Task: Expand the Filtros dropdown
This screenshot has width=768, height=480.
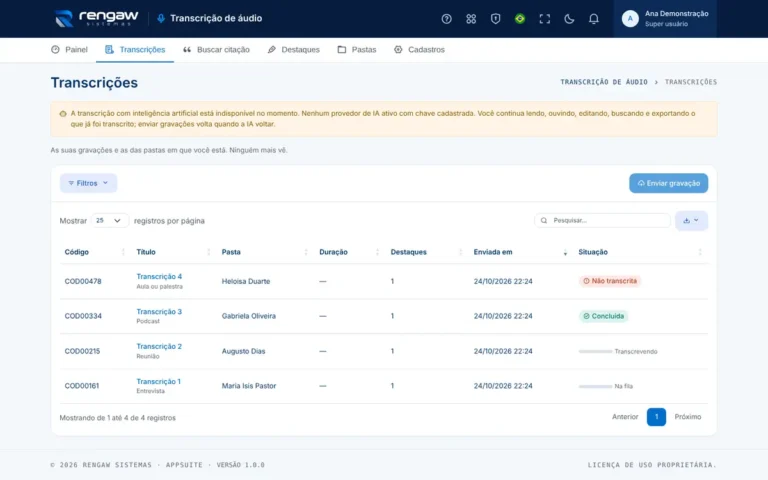Action: point(88,183)
